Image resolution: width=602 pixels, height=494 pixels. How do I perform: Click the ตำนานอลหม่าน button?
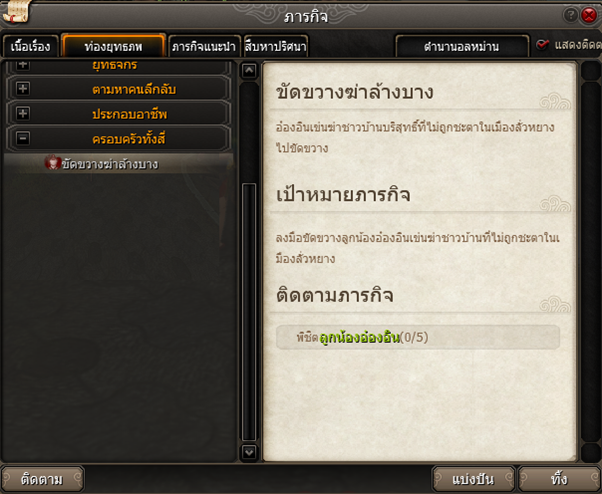point(462,46)
